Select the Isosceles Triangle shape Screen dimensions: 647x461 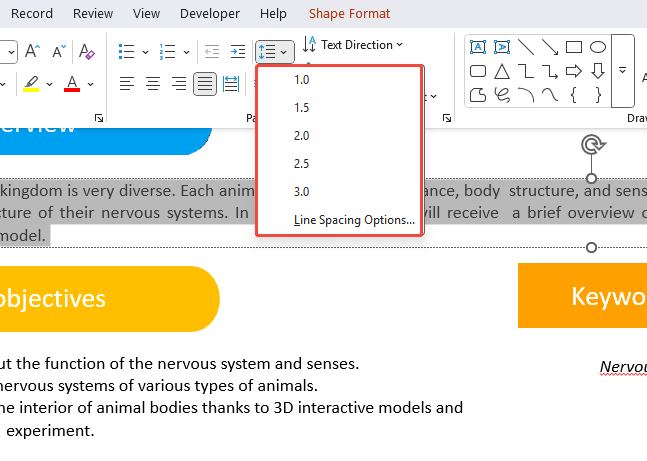[x=502, y=71]
